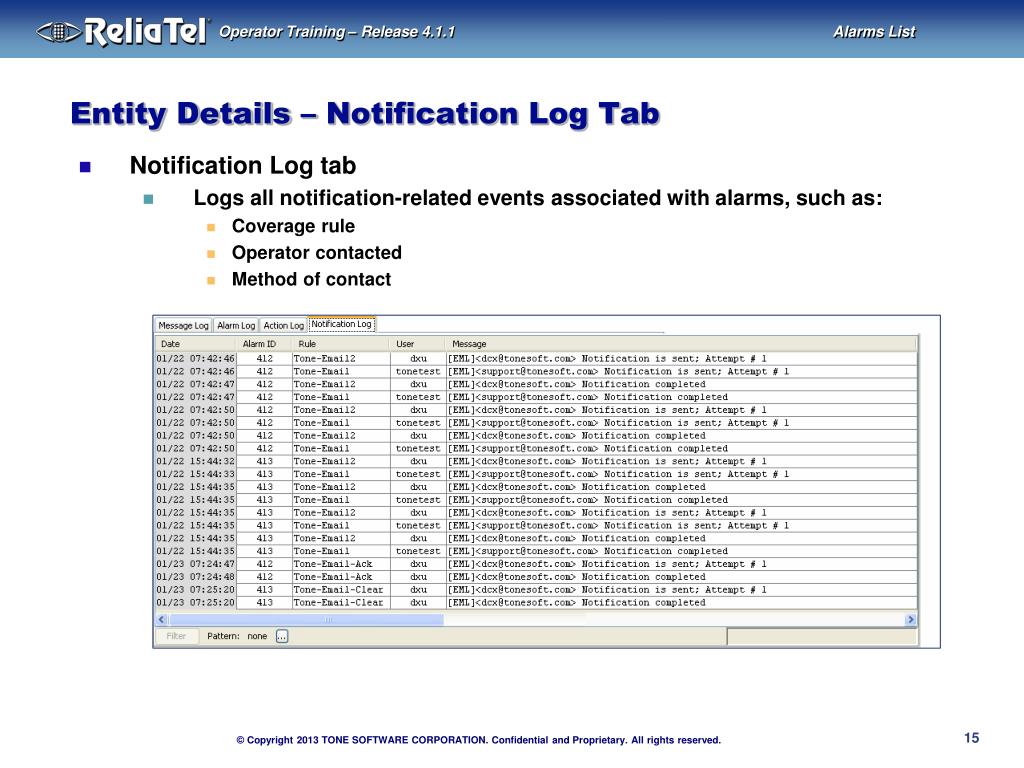Click 'Alarms List' text in header banner

click(874, 31)
